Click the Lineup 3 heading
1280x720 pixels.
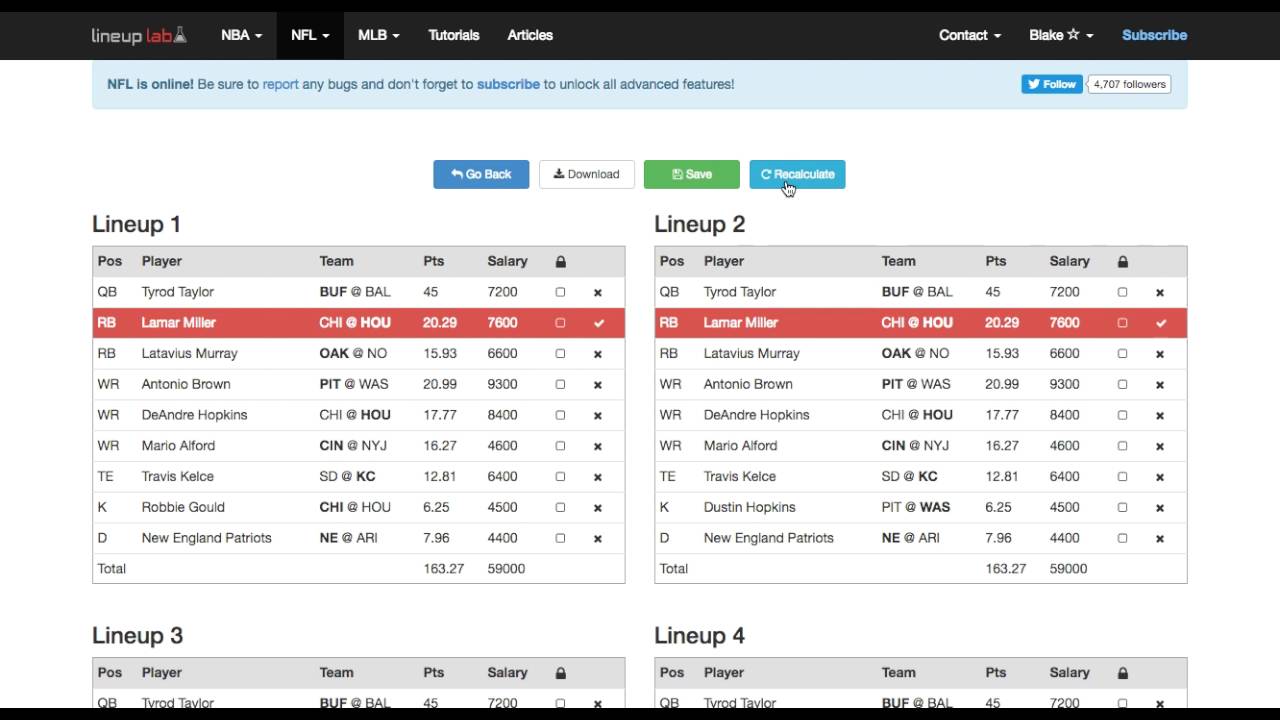(x=137, y=636)
